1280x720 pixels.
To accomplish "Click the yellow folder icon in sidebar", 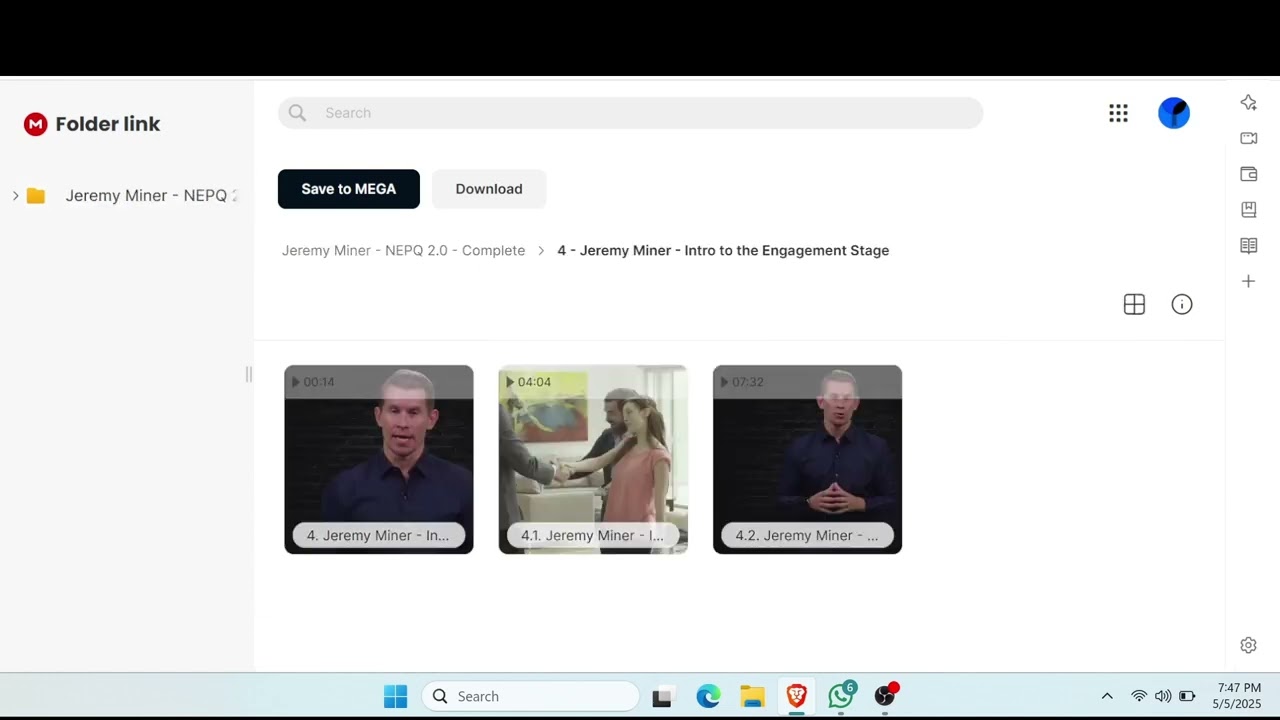I will click(36, 196).
